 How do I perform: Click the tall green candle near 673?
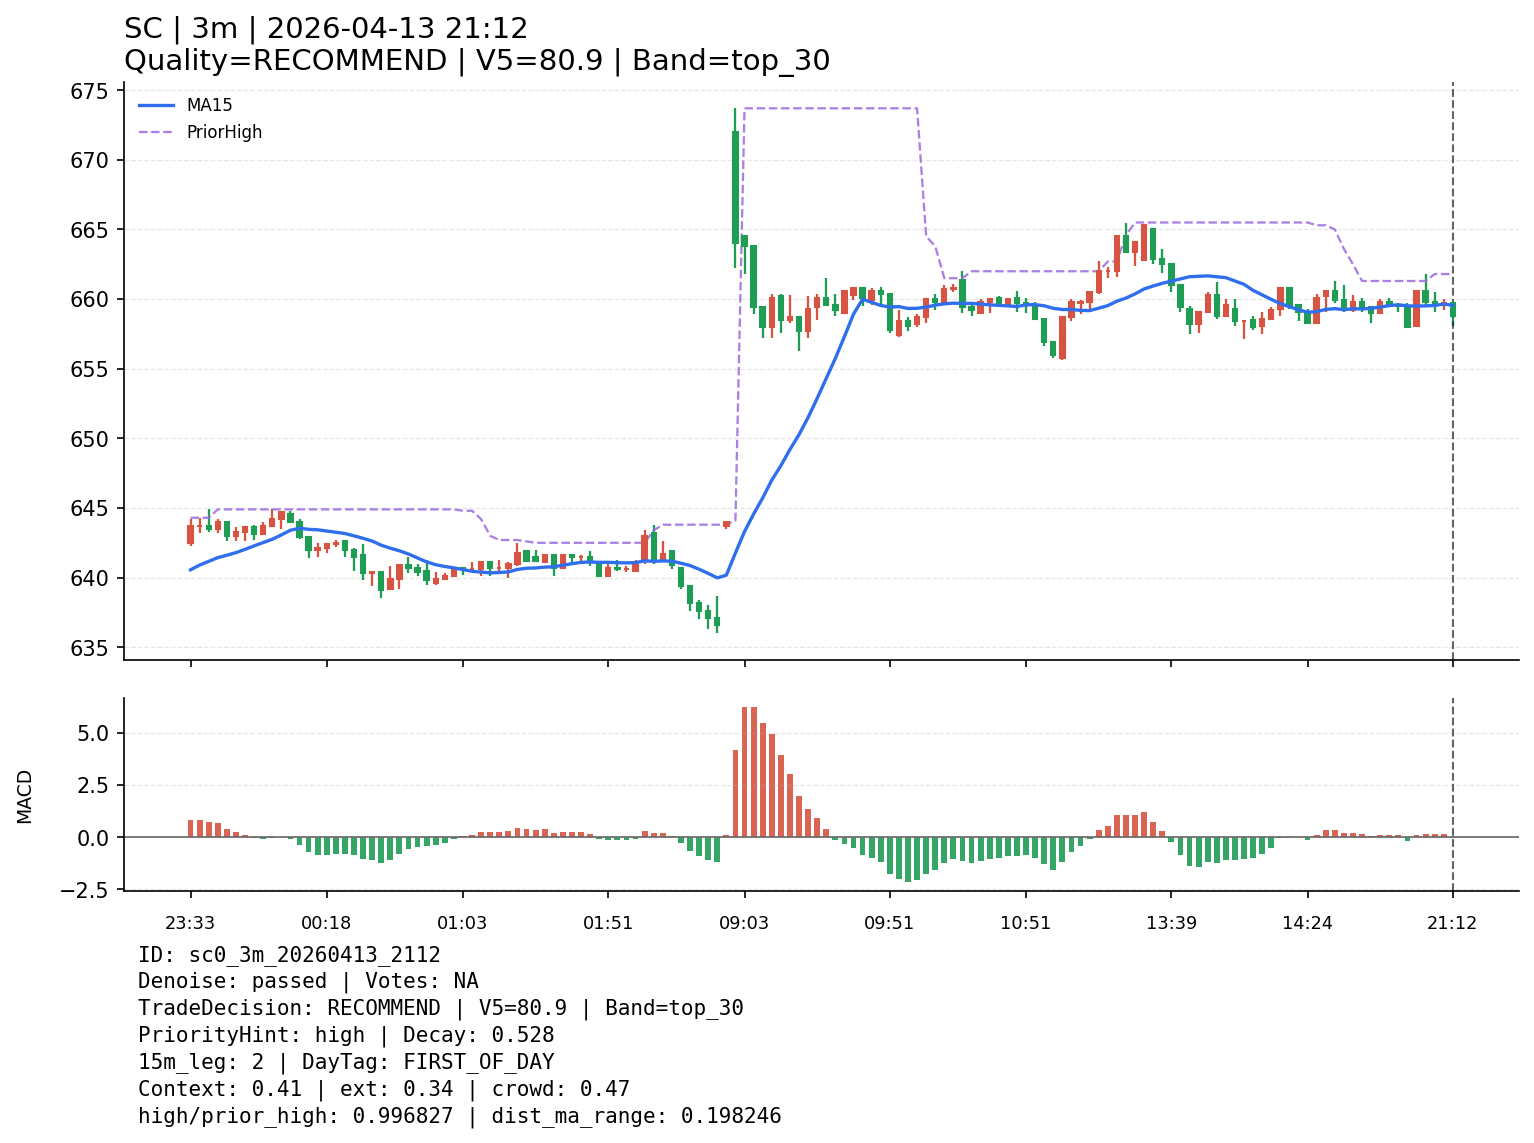(x=735, y=187)
